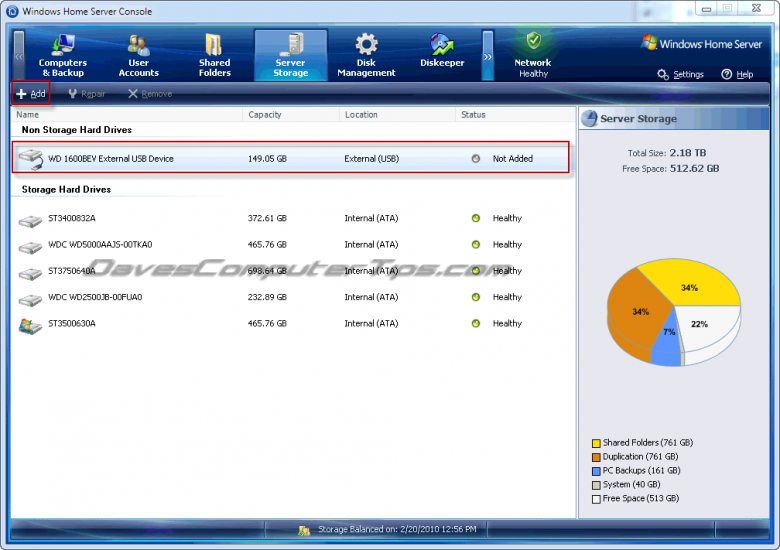Click the Add button in toolbar

[x=31, y=94]
